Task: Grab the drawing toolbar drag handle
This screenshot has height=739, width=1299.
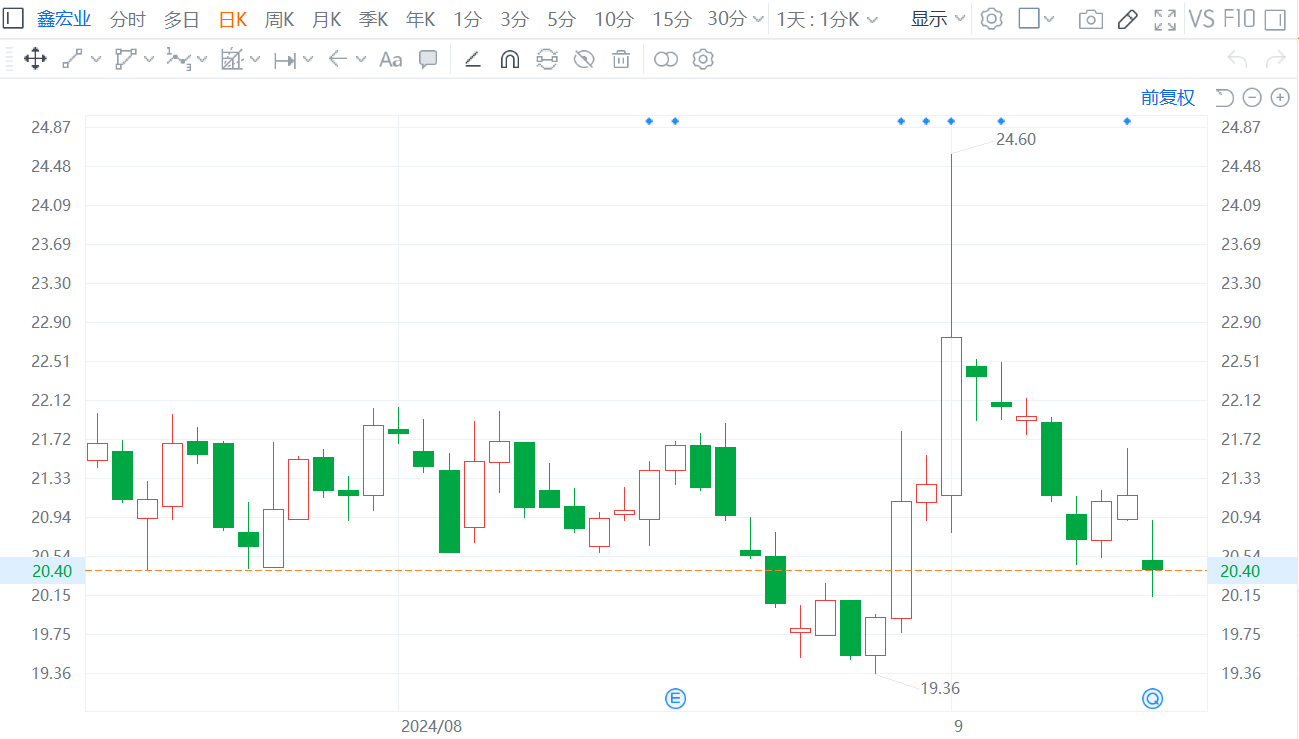Action: point(10,60)
